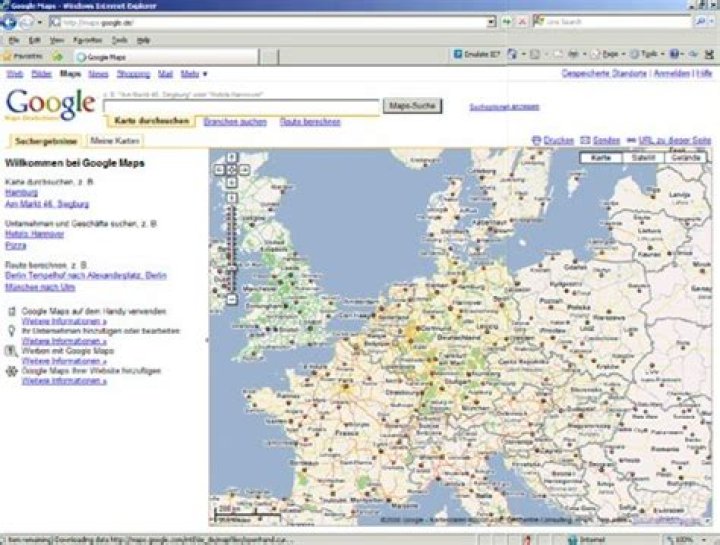Viewport: 720px width, 545px height.
Task: Switch to the Suchergebnisse tab
Action: click(x=46, y=141)
